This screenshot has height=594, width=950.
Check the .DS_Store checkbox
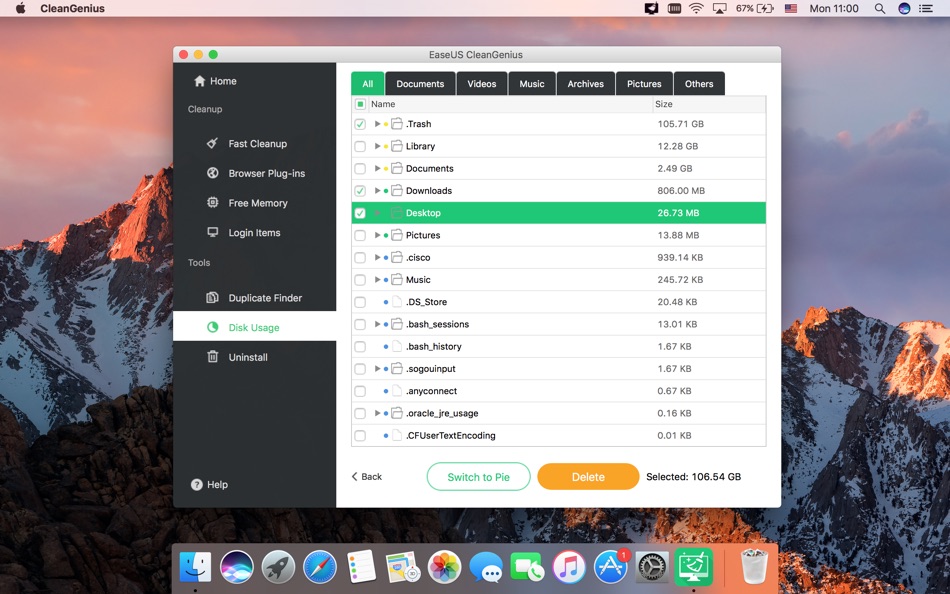click(360, 302)
